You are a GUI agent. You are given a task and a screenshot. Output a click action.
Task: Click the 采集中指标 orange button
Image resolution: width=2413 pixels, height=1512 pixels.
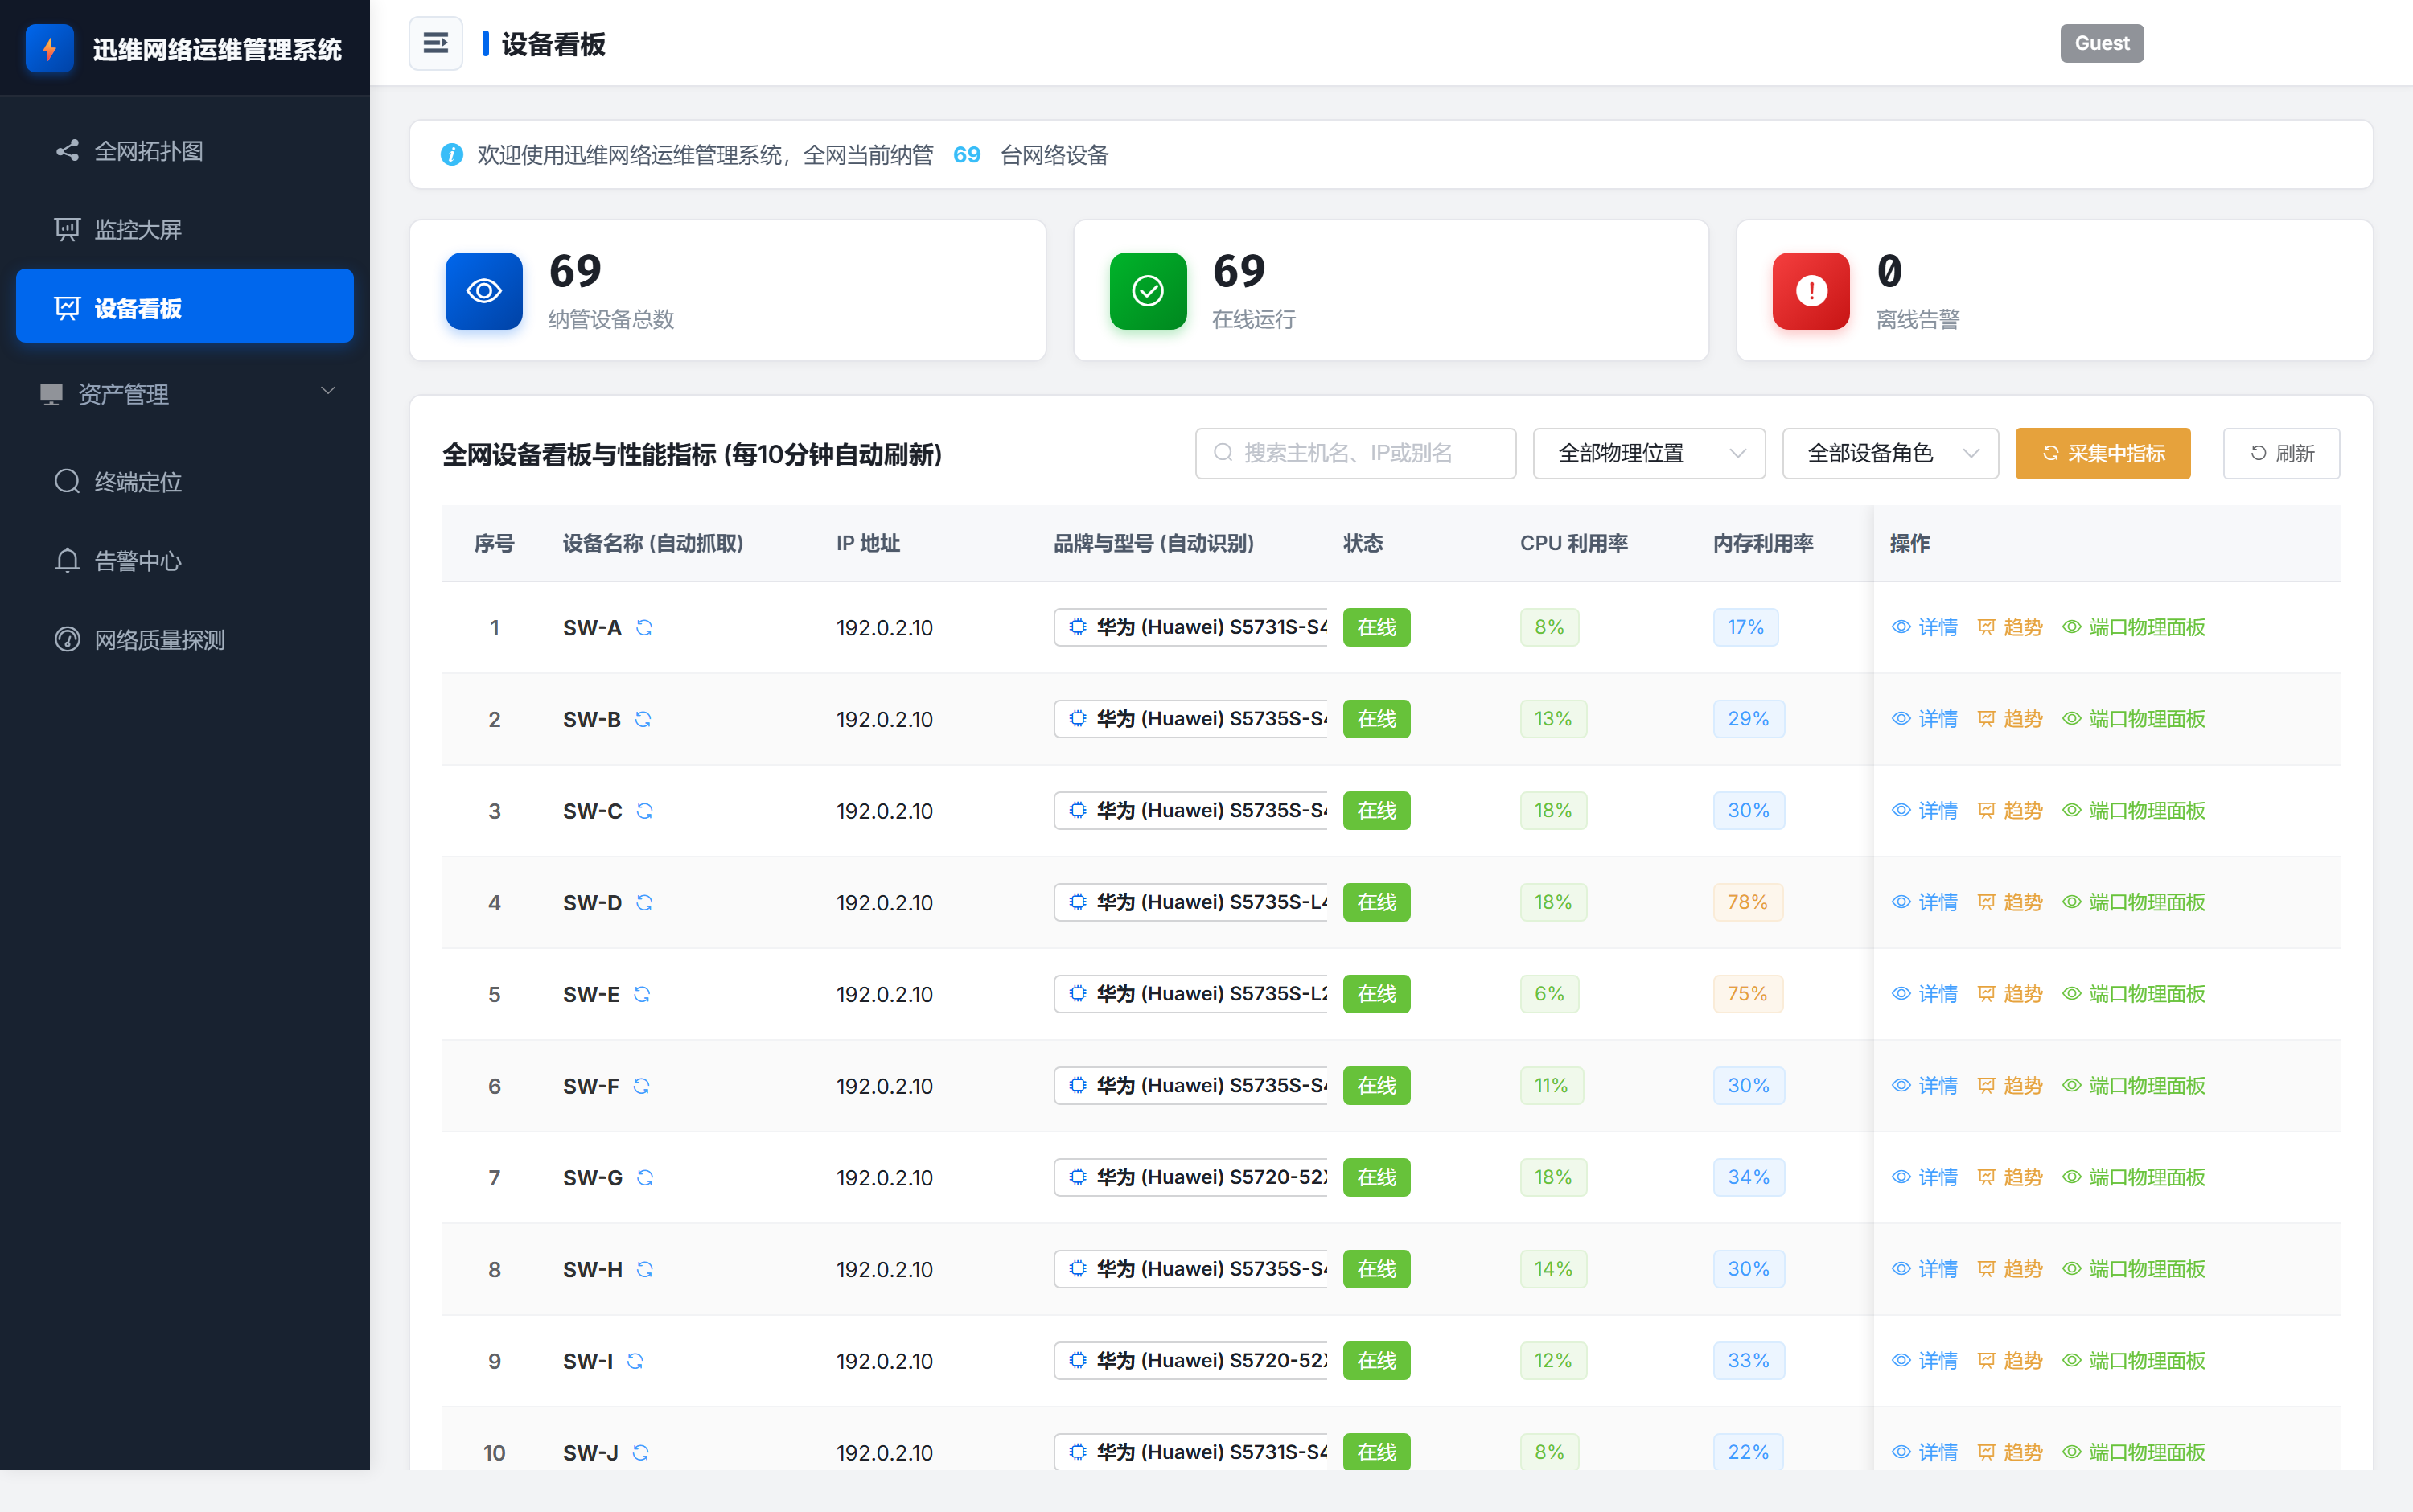2102,453
